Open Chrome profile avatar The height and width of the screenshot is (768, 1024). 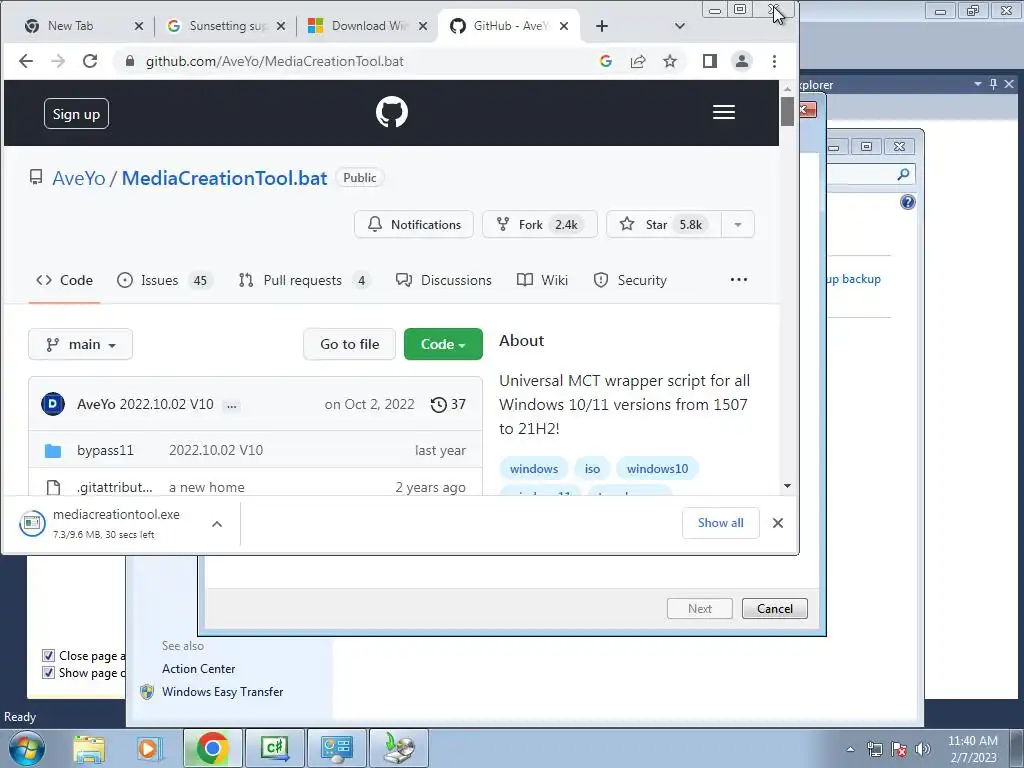[742, 61]
